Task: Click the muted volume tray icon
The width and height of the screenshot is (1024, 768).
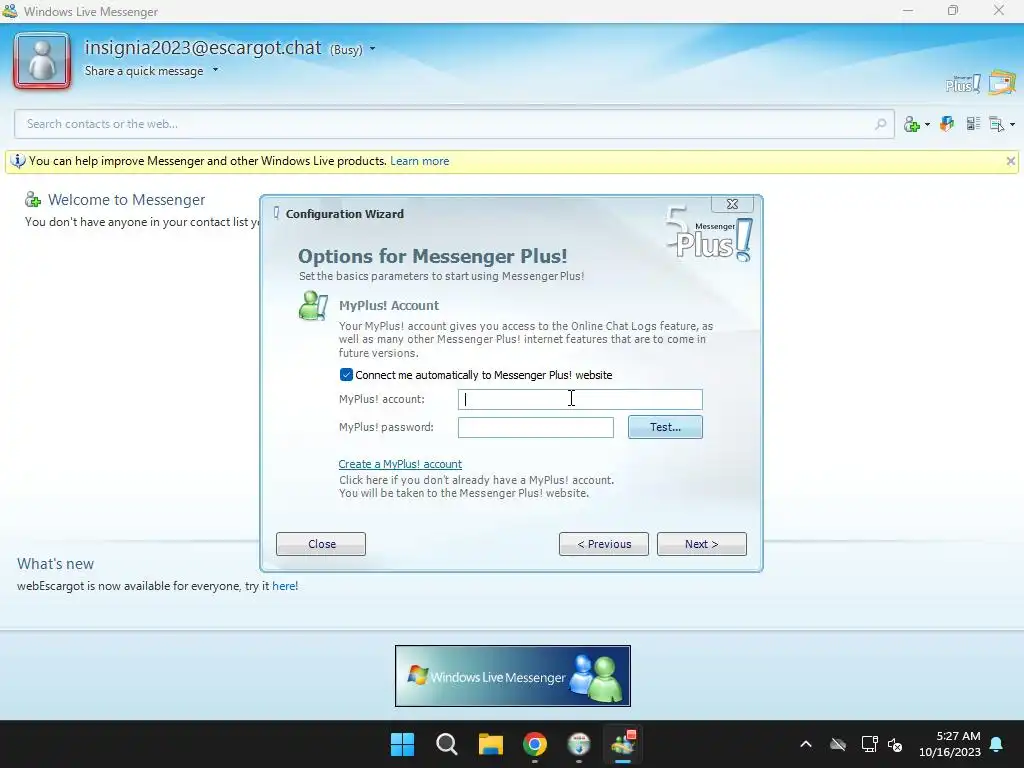Action: coord(895,744)
